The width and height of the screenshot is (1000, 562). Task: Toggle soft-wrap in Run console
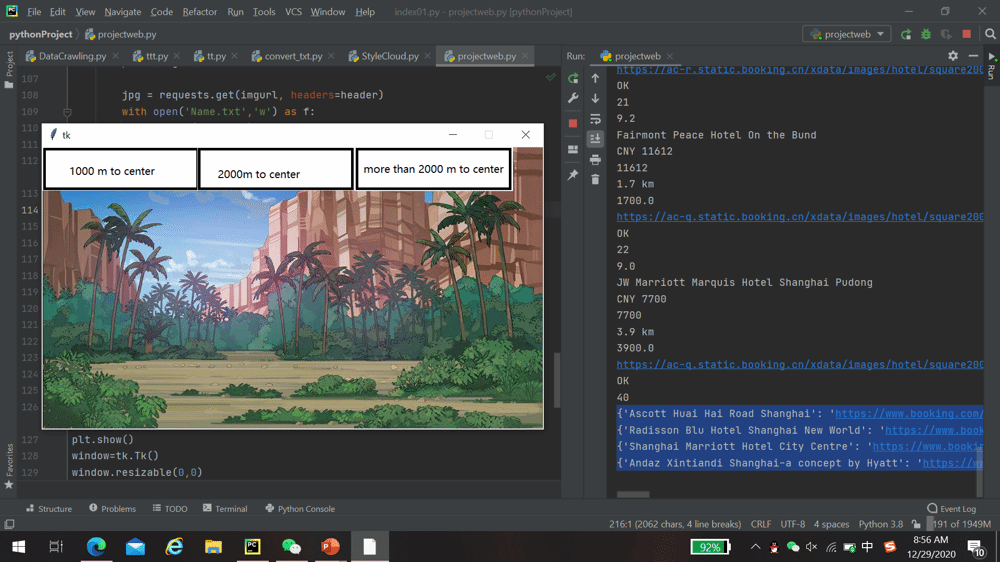[595, 119]
